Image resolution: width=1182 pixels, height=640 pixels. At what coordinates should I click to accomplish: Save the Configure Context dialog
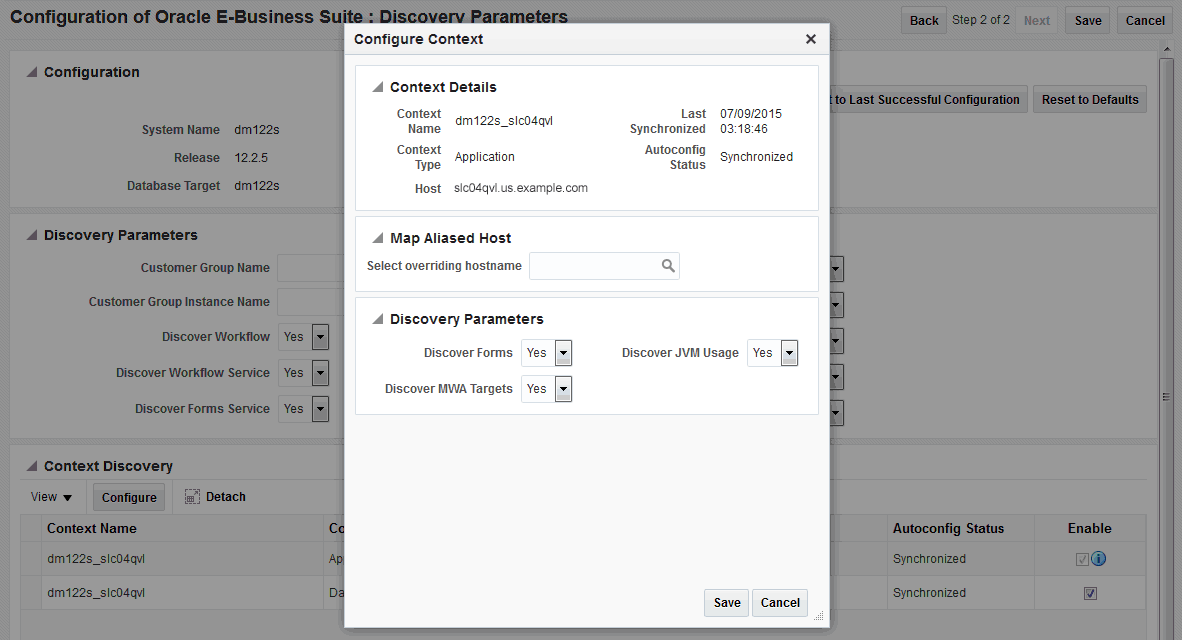coord(727,602)
